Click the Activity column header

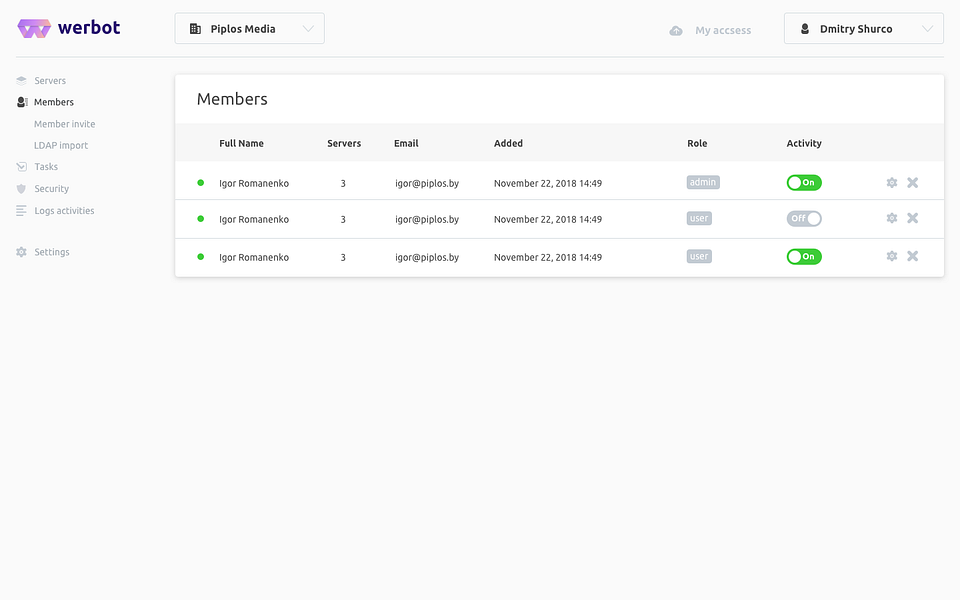coord(804,143)
